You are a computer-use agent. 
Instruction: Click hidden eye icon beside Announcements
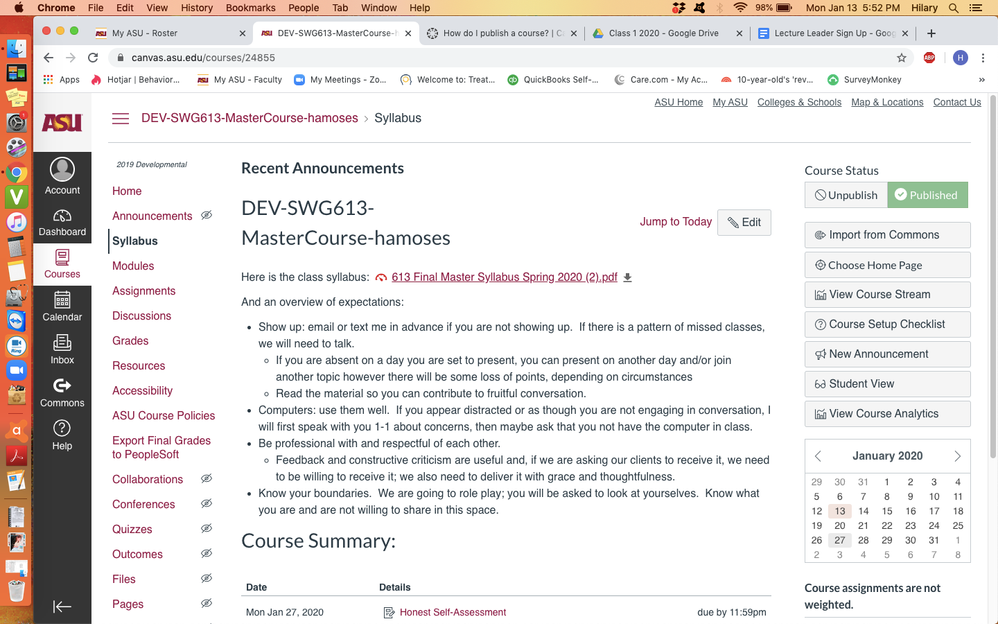pyautogui.click(x=206, y=216)
